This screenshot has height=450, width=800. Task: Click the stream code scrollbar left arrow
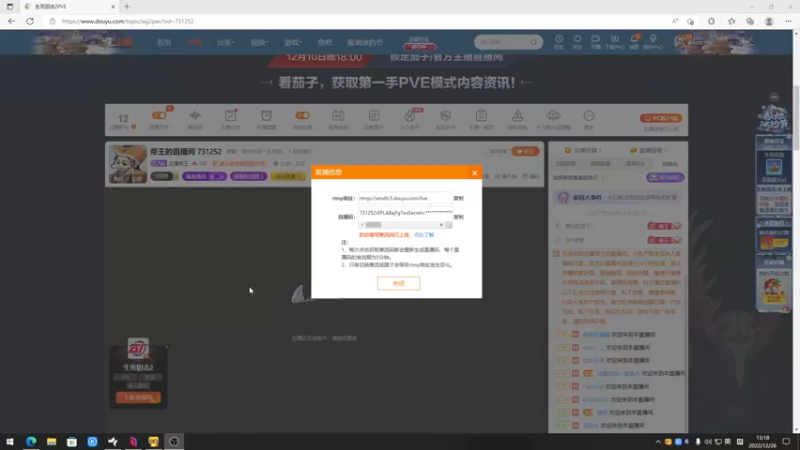pyautogui.click(x=362, y=225)
